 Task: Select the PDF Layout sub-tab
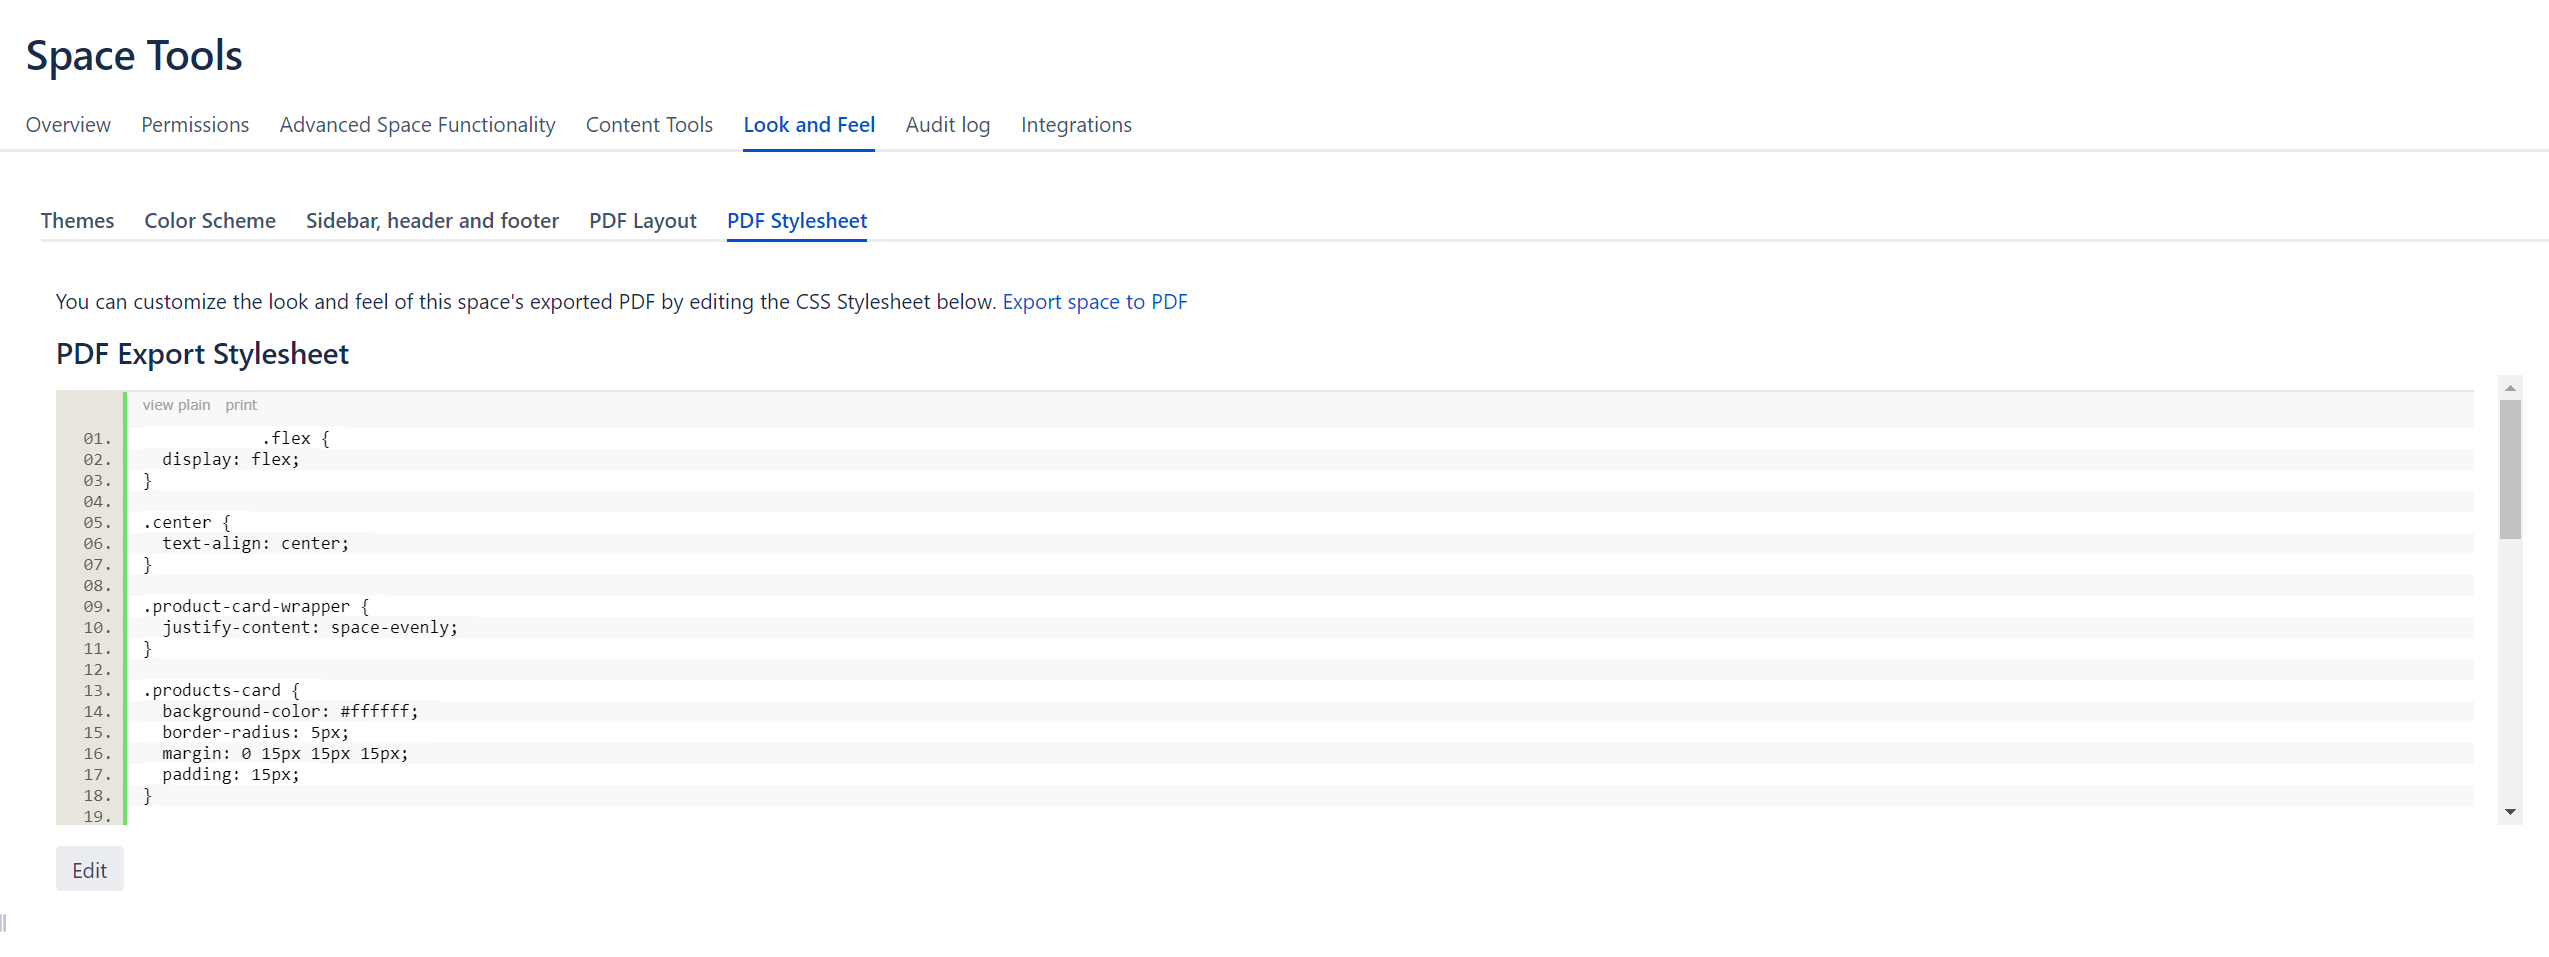coord(643,221)
